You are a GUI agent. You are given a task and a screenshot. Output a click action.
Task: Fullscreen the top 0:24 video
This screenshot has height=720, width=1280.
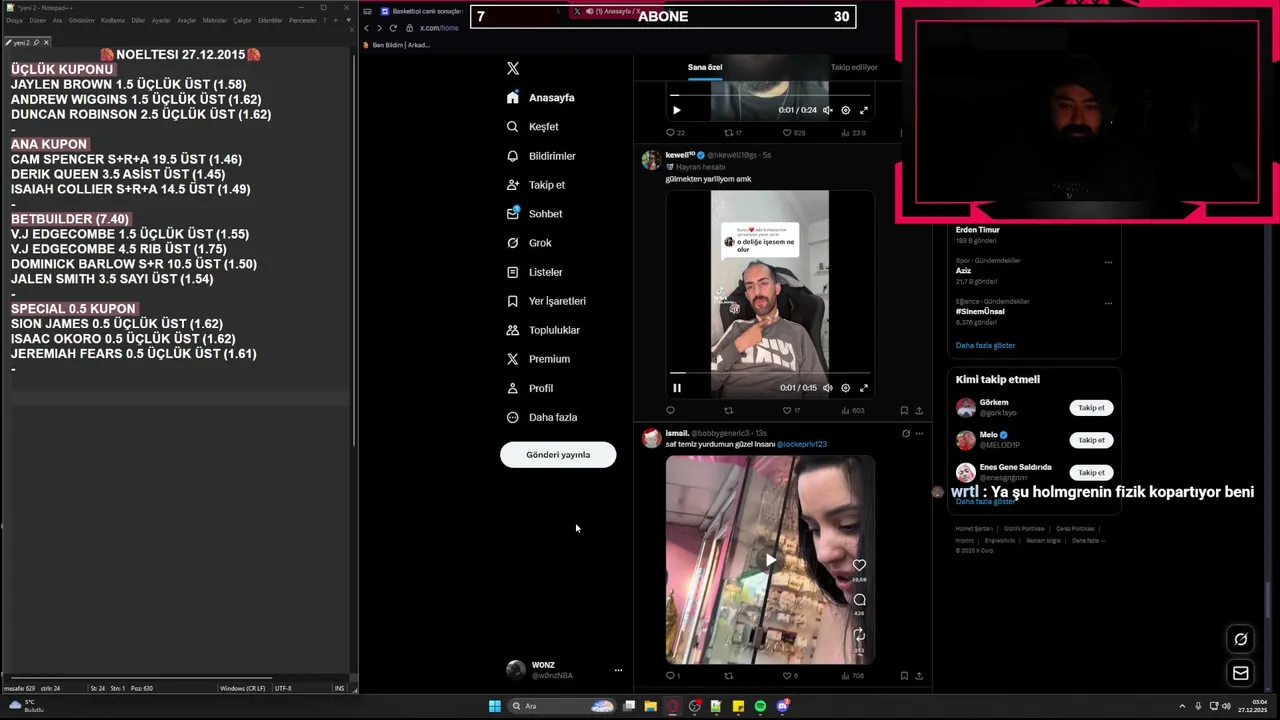pyautogui.click(x=864, y=110)
